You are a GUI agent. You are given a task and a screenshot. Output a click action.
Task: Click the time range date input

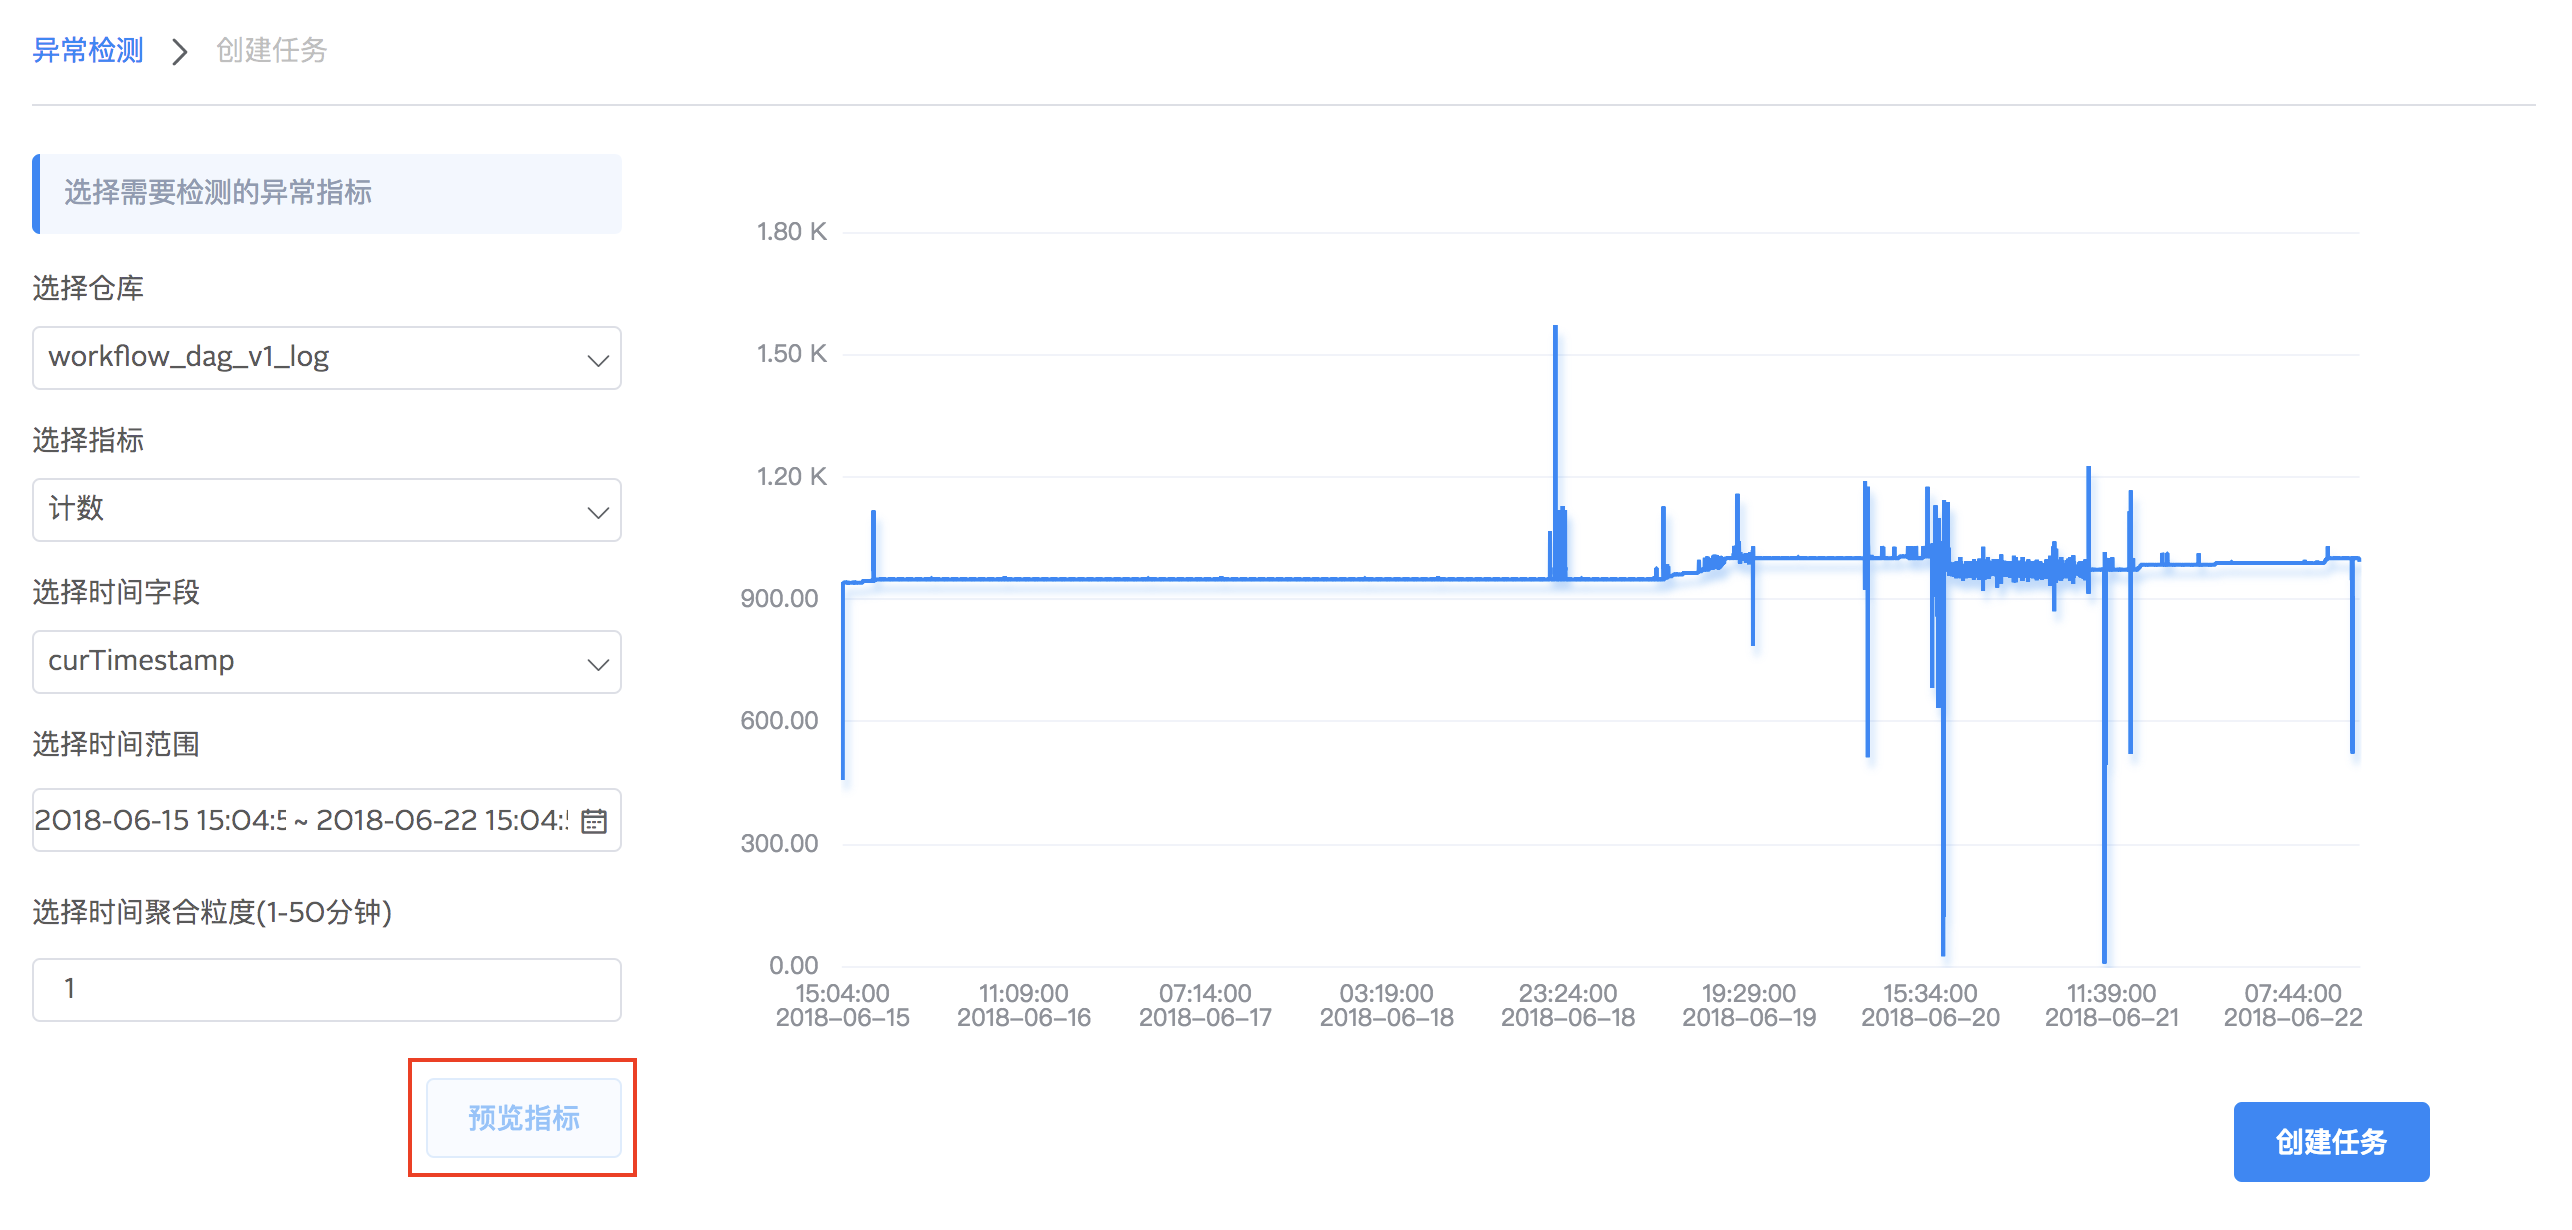300,821
